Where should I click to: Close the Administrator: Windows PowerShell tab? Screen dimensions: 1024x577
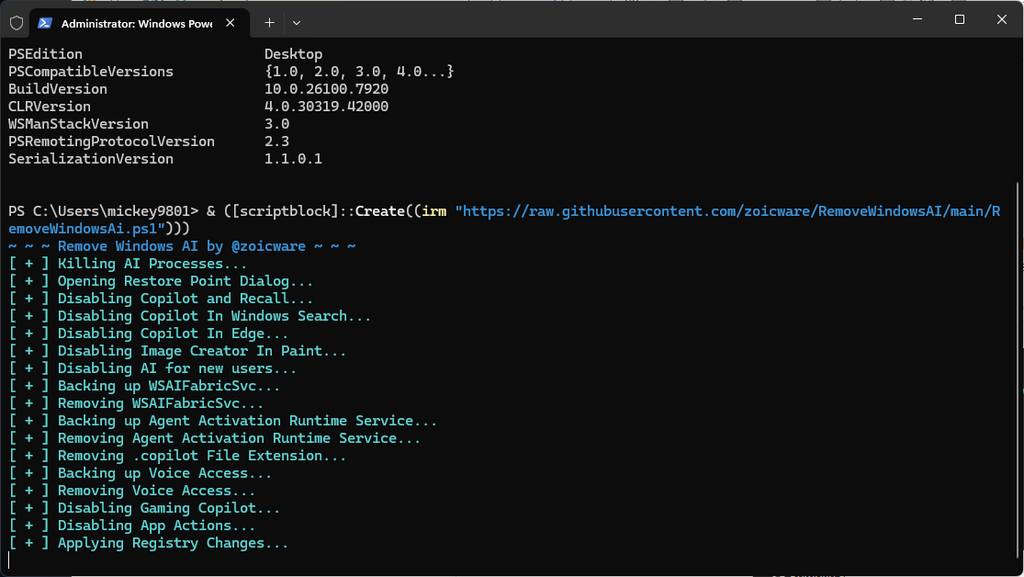234,22
